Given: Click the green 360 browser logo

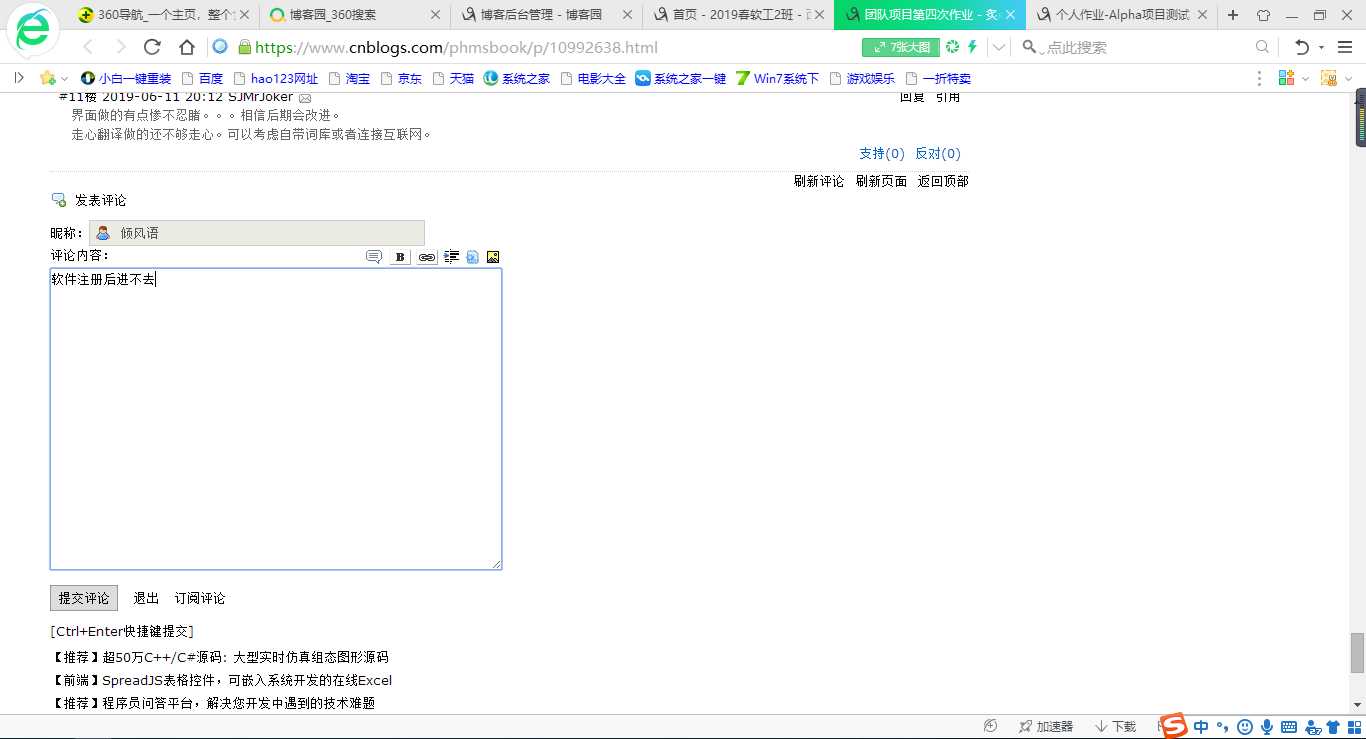Looking at the screenshot, I should coord(33,30).
